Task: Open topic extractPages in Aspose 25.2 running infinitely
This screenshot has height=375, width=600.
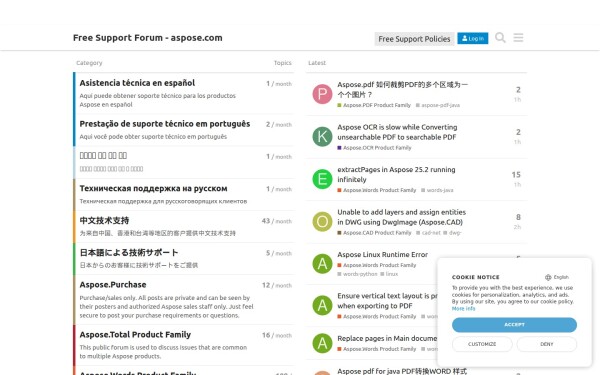Action: point(396,174)
